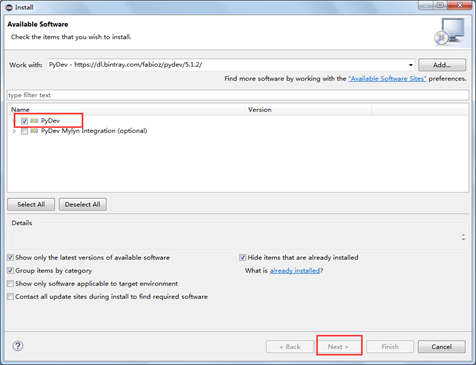Image resolution: width=476 pixels, height=365 pixels.
Task: Open the help question mark icon
Action: pyautogui.click(x=18, y=346)
